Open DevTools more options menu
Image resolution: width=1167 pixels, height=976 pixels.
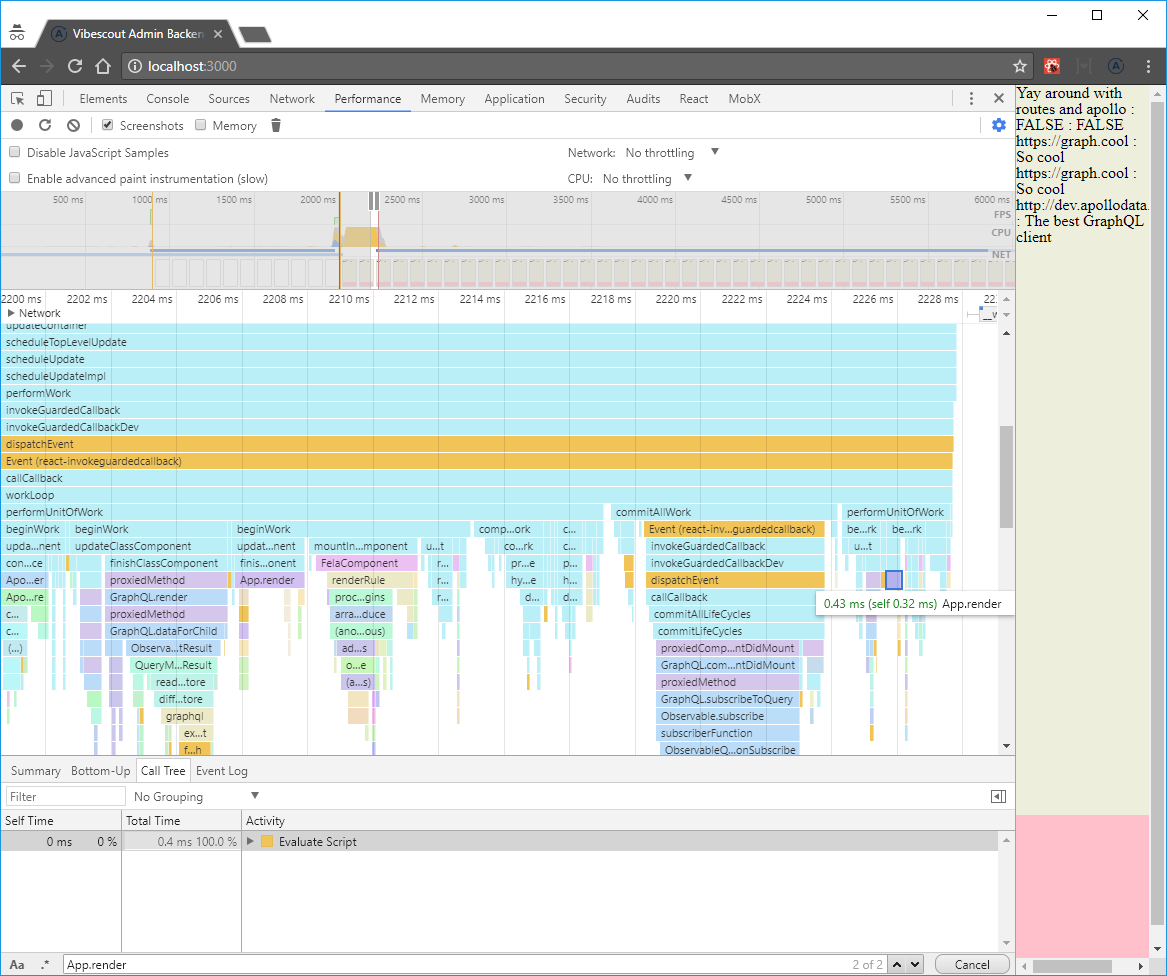(971, 98)
